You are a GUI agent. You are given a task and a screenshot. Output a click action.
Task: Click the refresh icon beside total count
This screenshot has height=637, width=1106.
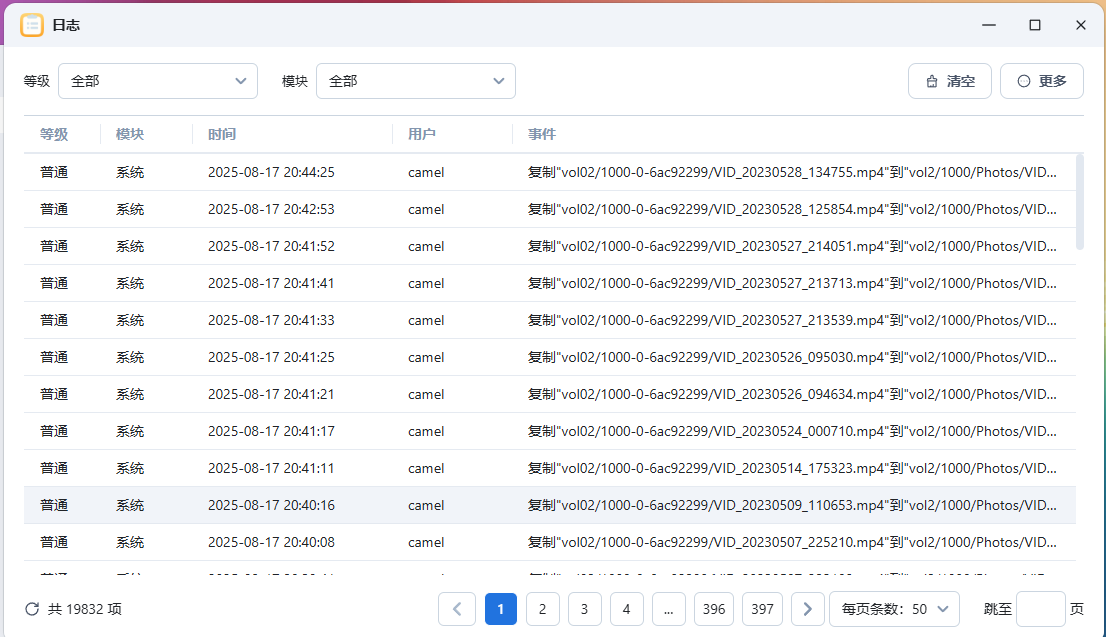pos(32,609)
